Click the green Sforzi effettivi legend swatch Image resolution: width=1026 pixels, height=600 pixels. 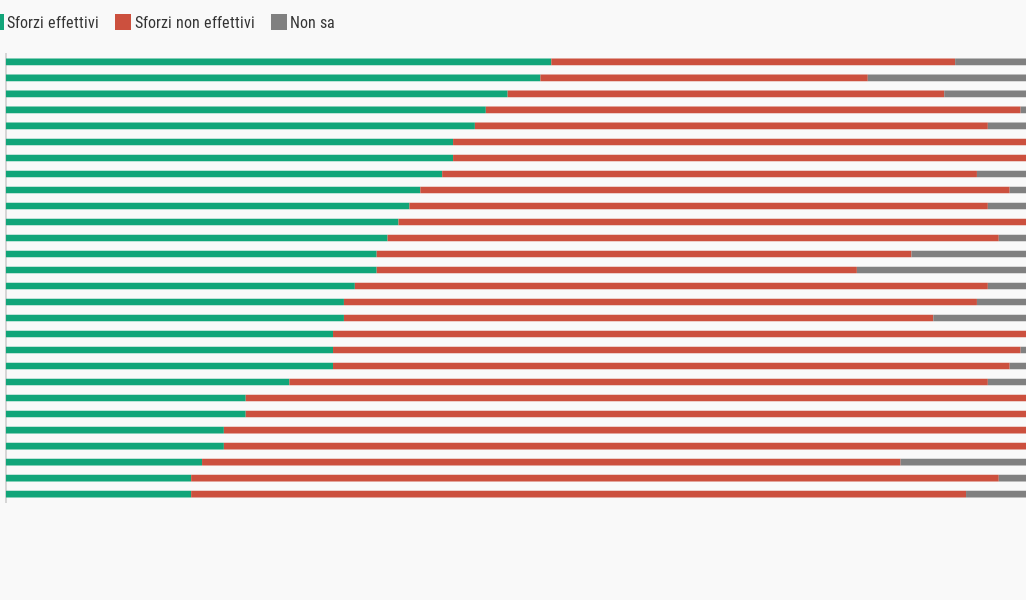click(x=2, y=22)
